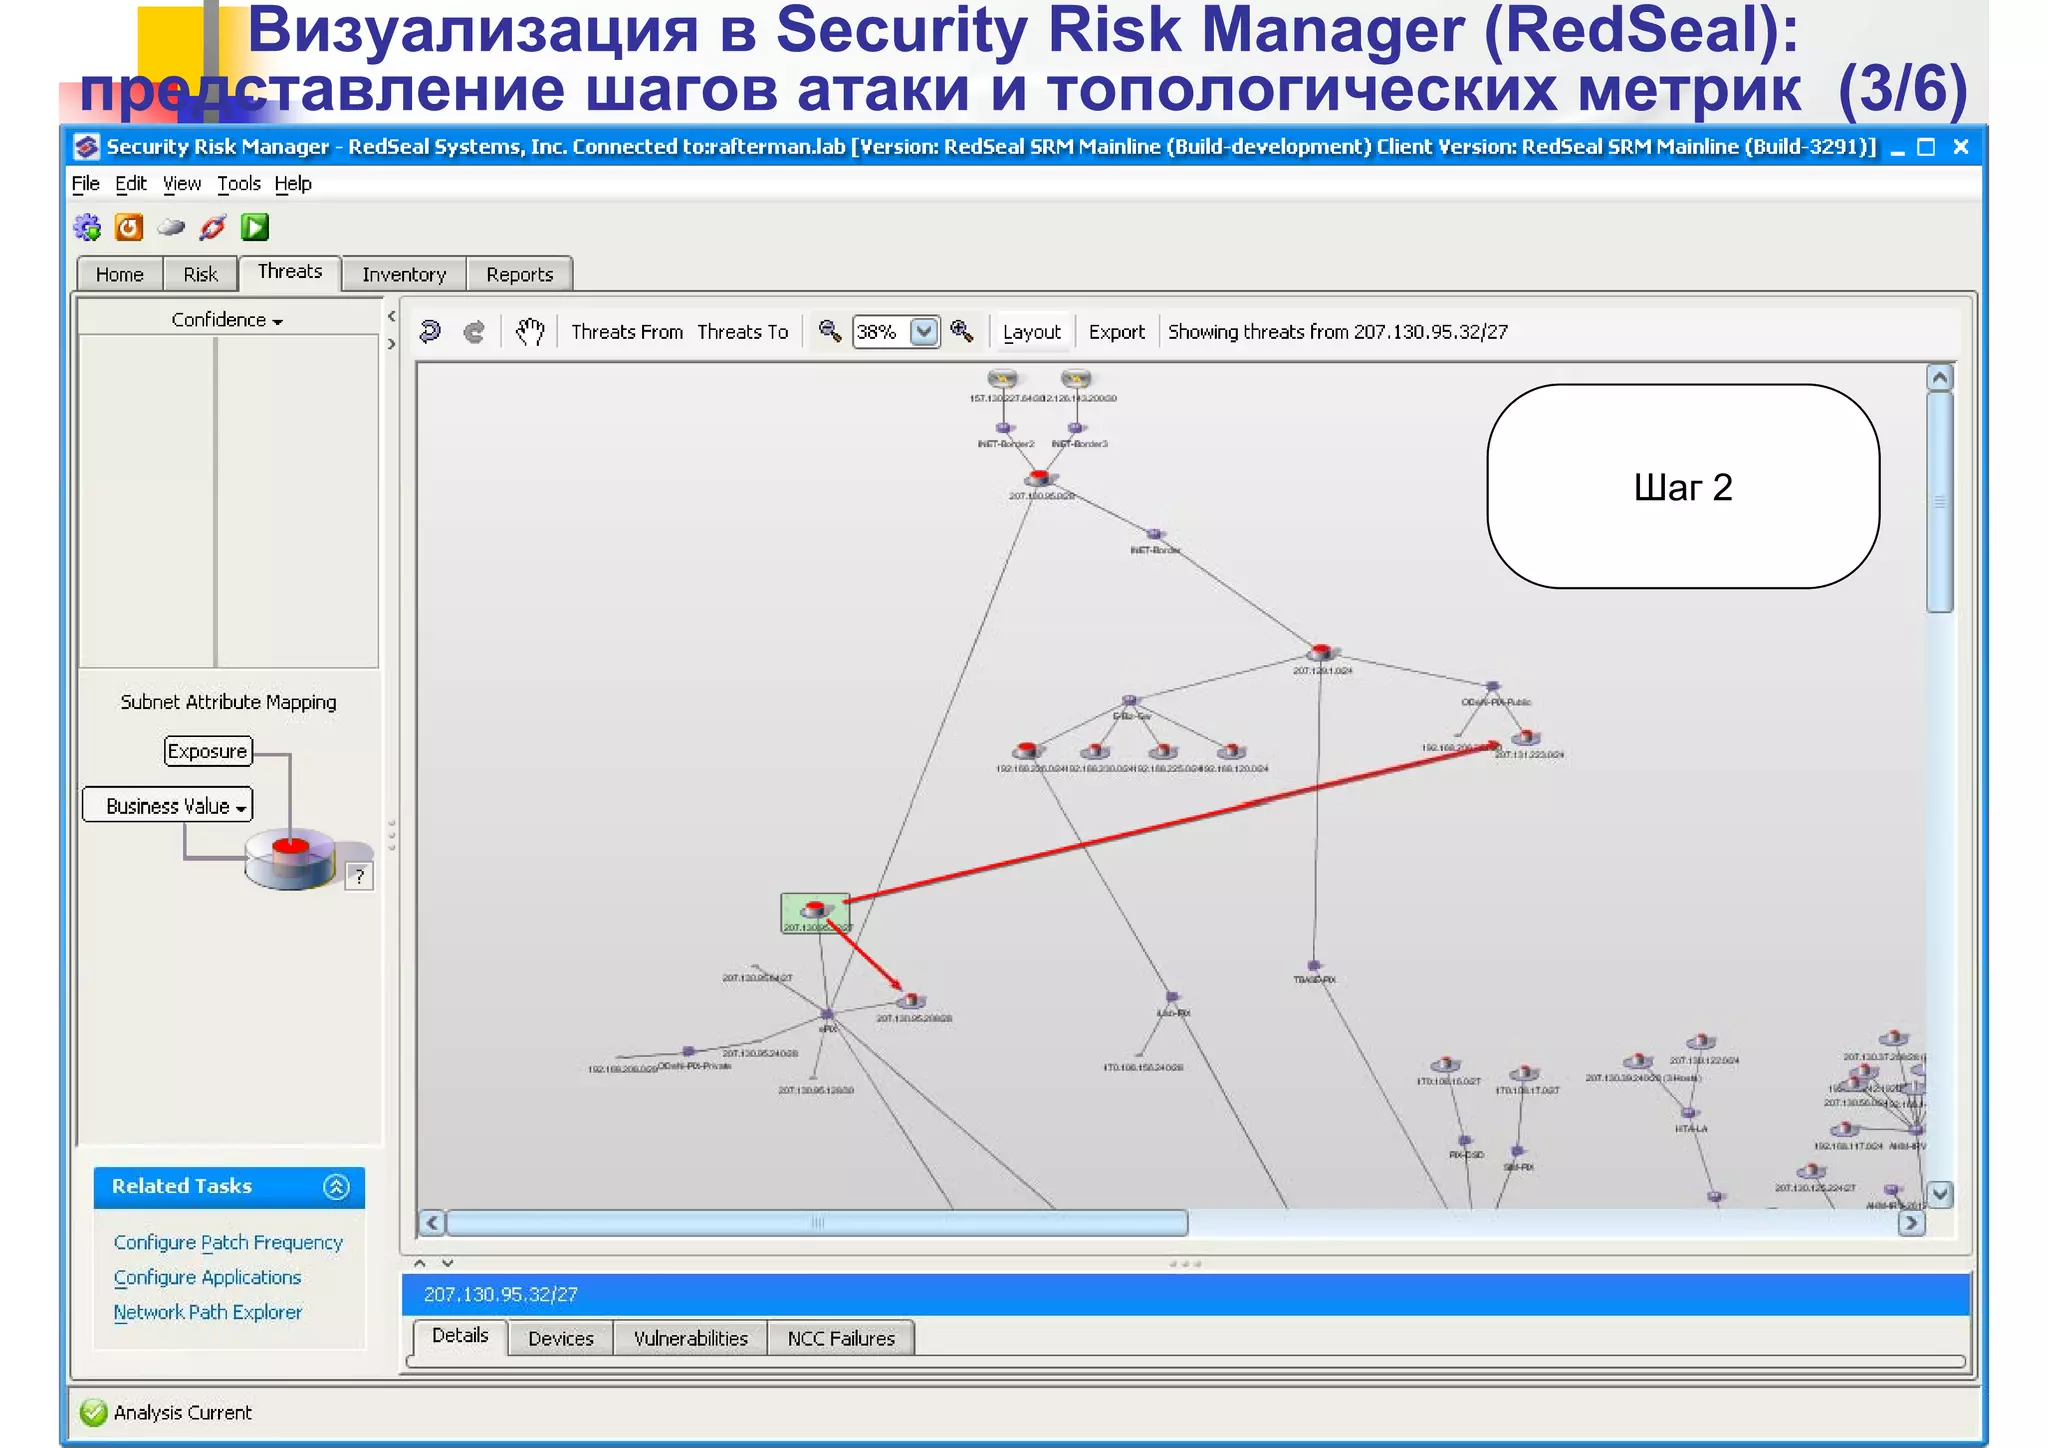The height and width of the screenshot is (1448, 2048).
Task: Click the Threats To button
Action: tap(743, 331)
